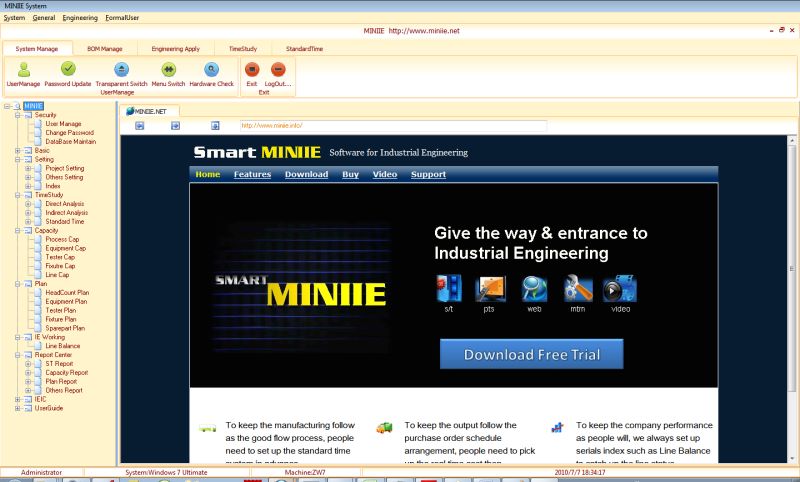Click the Download Free Trial button
Image resolution: width=800 pixels, height=482 pixels.
pyautogui.click(x=532, y=354)
